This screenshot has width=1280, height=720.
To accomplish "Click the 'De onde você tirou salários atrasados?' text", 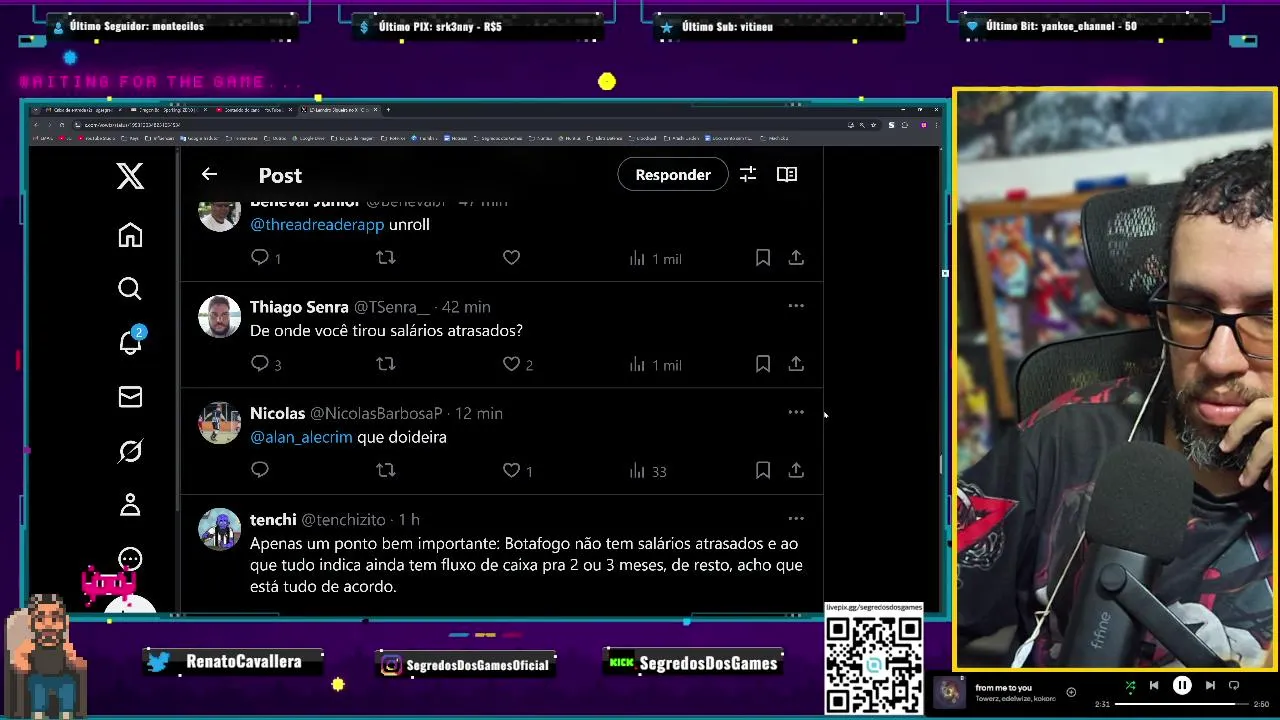I will [x=386, y=330].
